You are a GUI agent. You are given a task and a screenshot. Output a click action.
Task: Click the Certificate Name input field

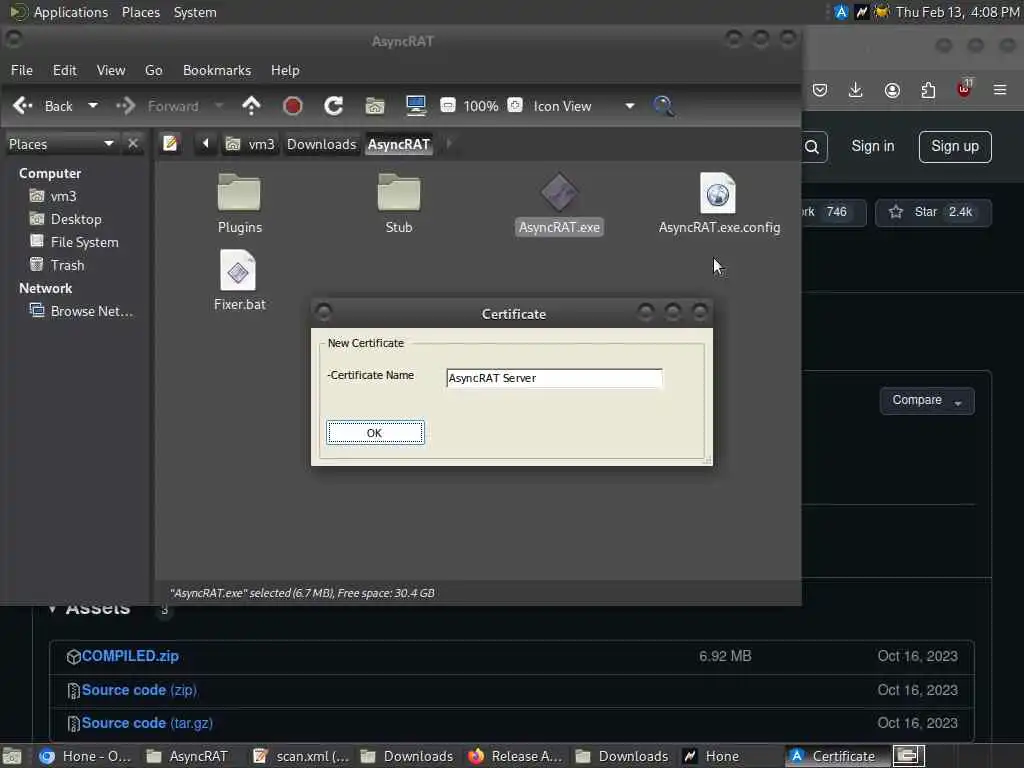(554, 378)
